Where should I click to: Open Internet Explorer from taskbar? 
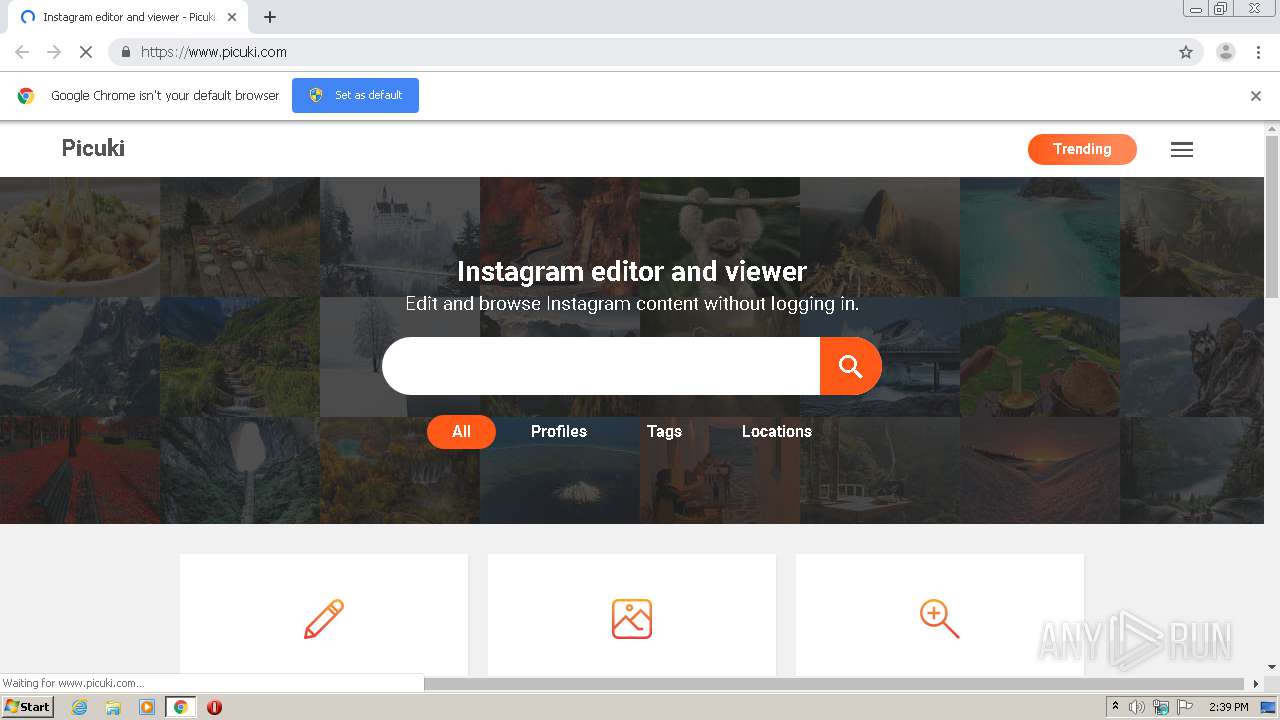(80, 707)
